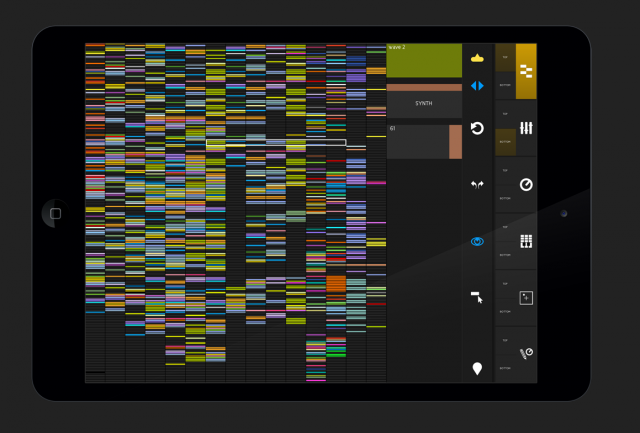Tap the white location pin marker icon

pos(477,369)
